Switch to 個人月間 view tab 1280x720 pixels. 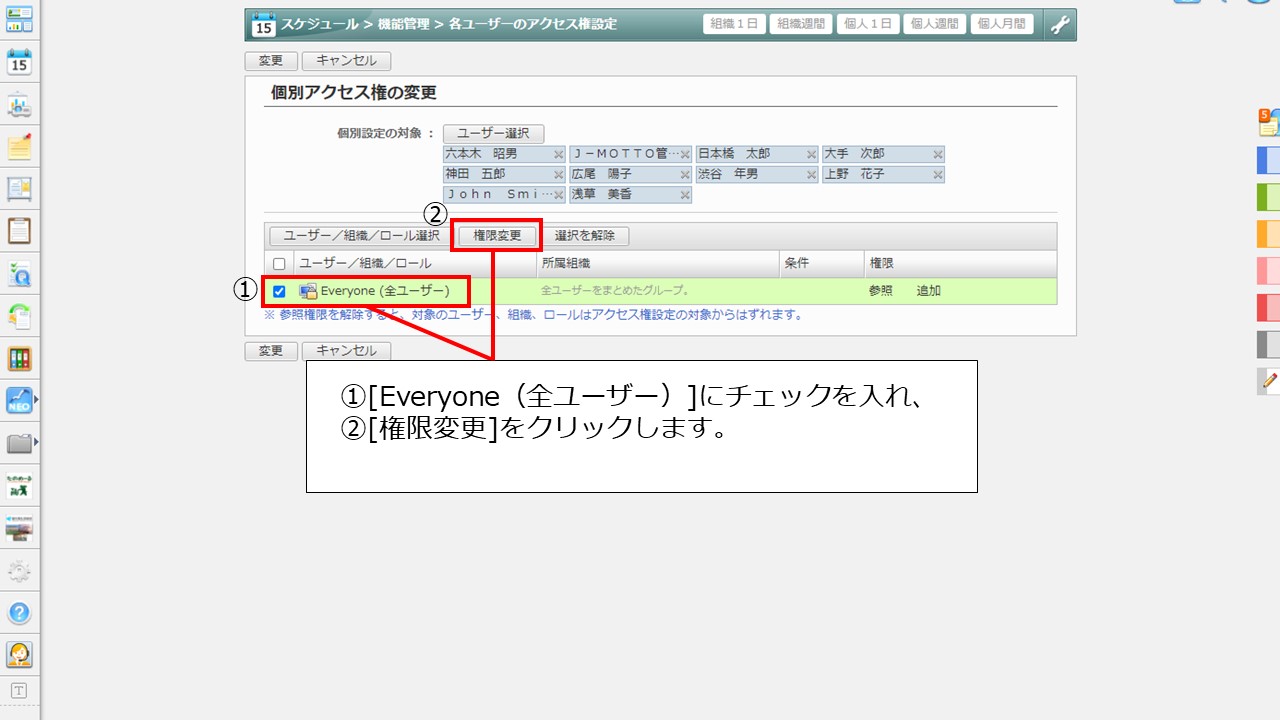click(x=1001, y=24)
